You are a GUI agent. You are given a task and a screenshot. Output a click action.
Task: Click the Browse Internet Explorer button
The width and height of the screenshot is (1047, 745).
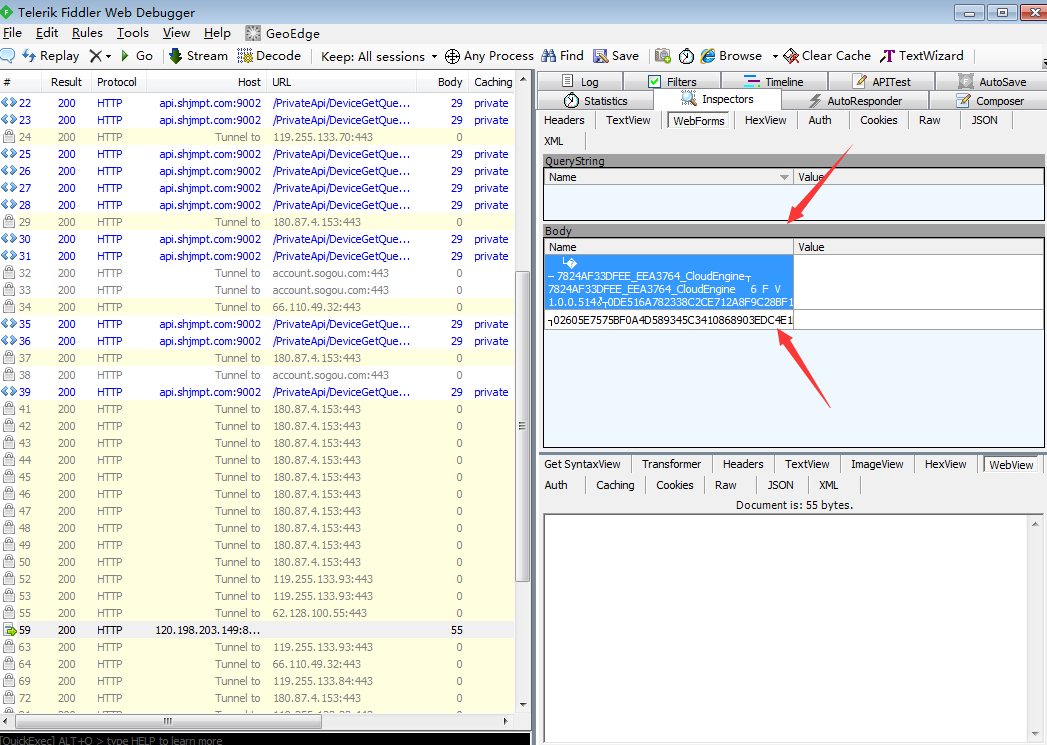(x=731, y=56)
